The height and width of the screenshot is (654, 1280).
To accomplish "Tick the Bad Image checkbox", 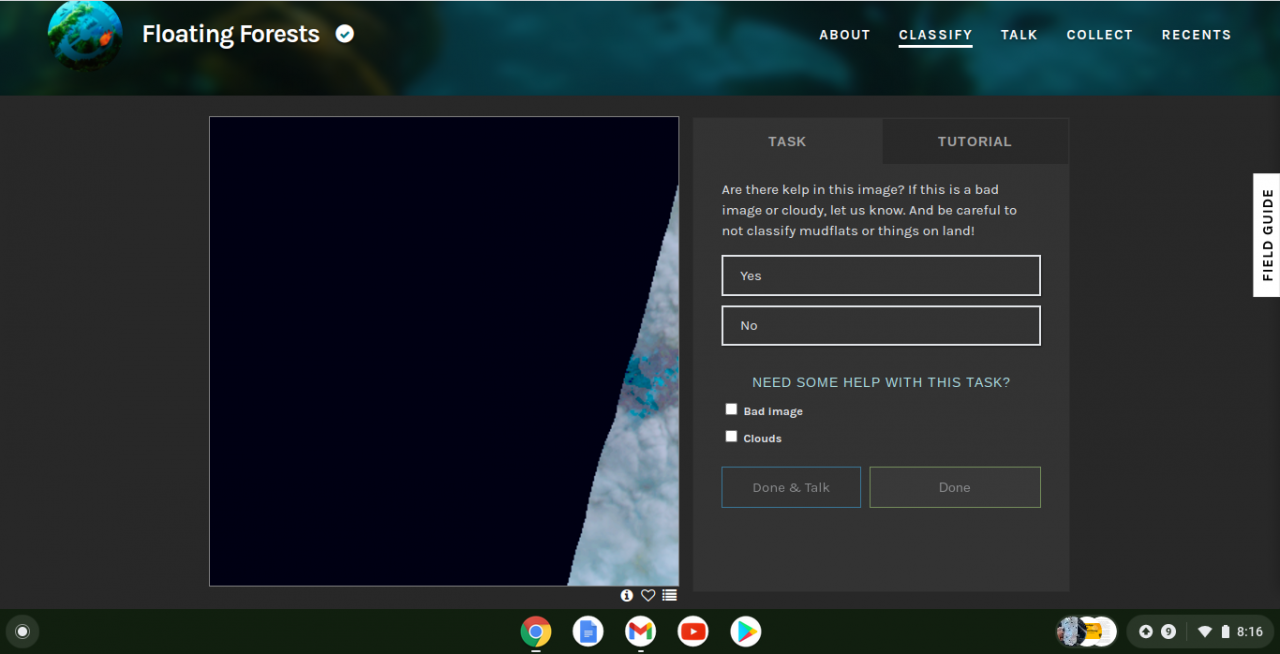I will (x=731, y=409).
